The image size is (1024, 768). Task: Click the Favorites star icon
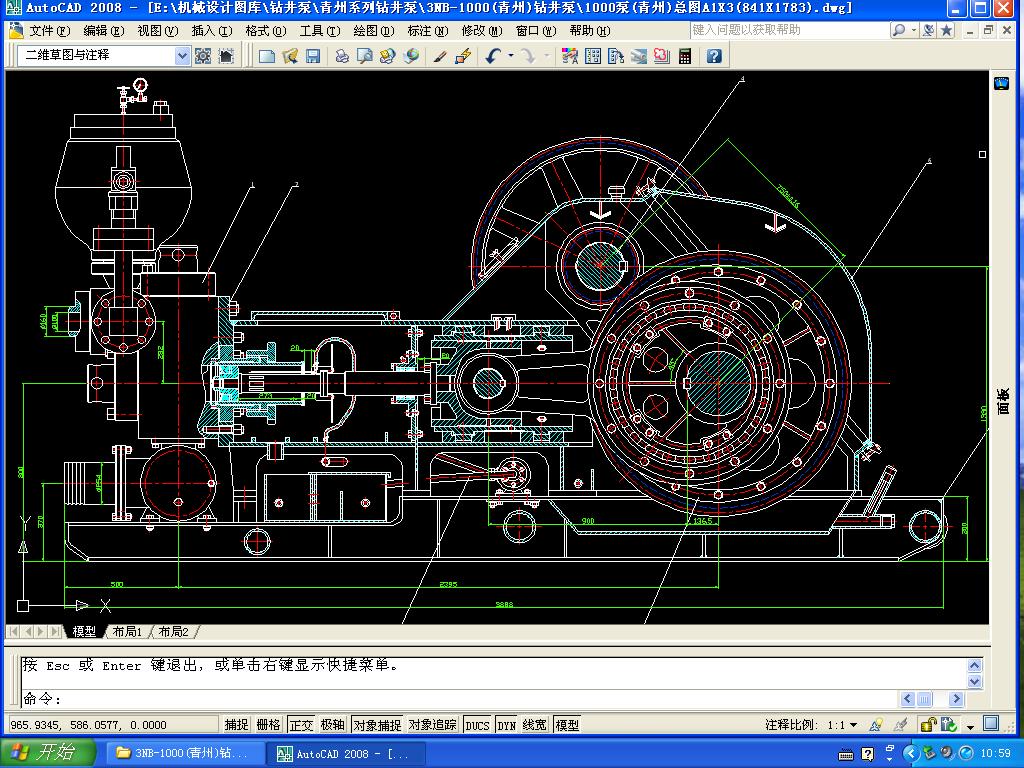click(x=946, y=30)
